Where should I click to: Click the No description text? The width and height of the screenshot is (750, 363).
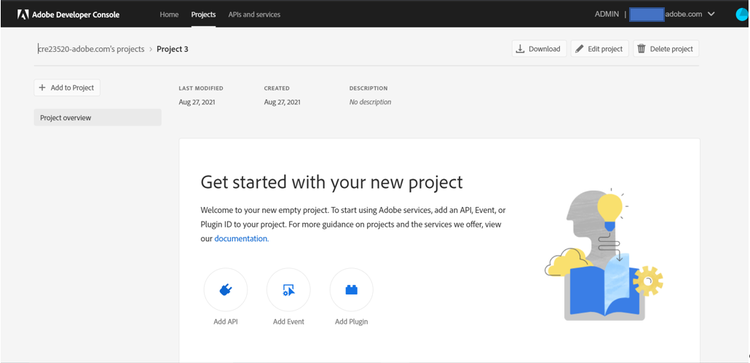[370, 102]
